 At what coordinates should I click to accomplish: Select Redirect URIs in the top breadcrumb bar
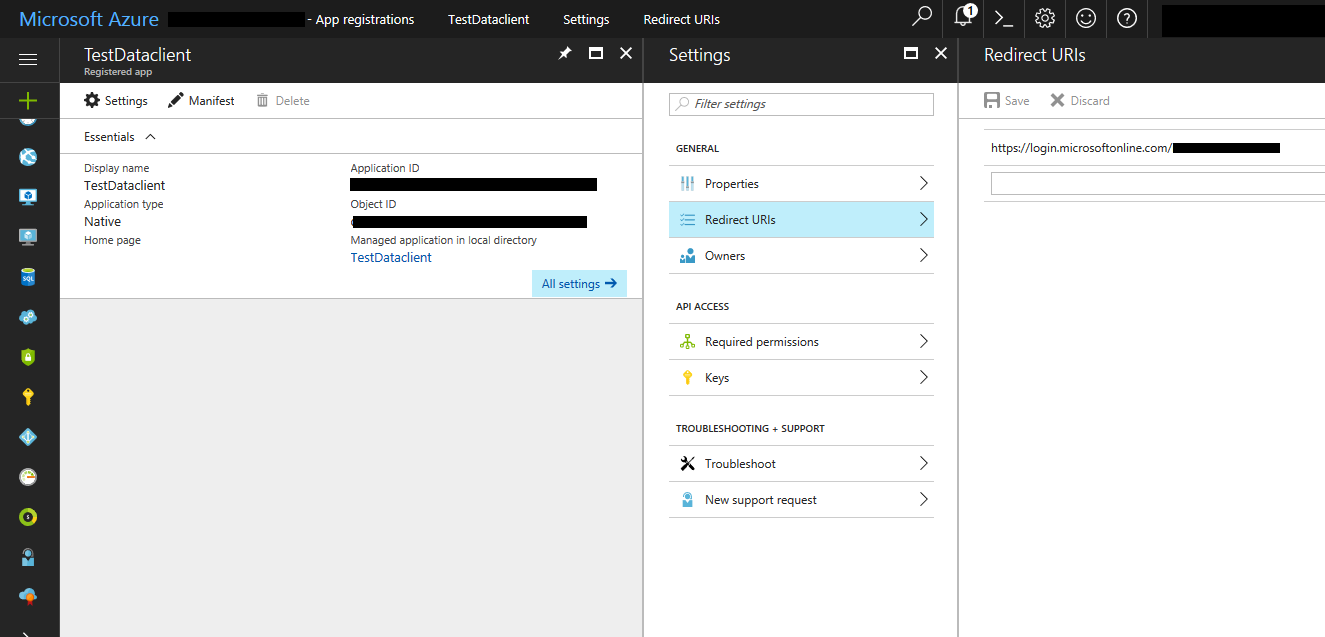point(682,19)
